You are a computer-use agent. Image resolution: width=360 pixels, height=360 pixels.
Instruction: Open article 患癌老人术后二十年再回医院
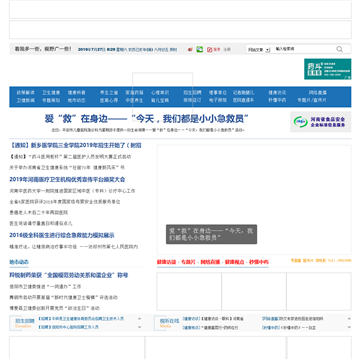click(39, 212)
